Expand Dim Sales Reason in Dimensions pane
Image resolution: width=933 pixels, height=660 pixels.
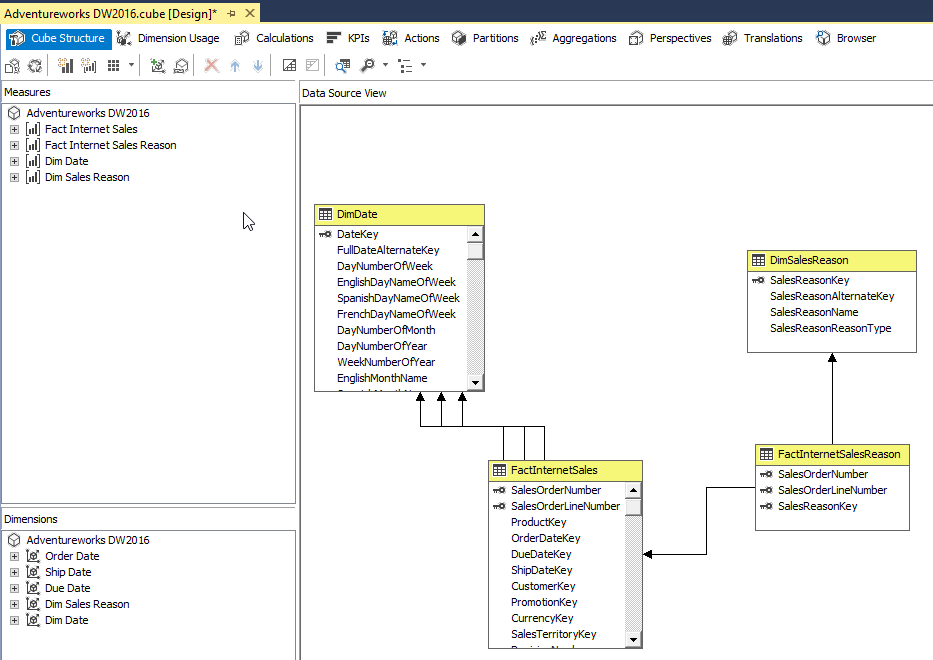pyautogui.click(x=14, y=605)
